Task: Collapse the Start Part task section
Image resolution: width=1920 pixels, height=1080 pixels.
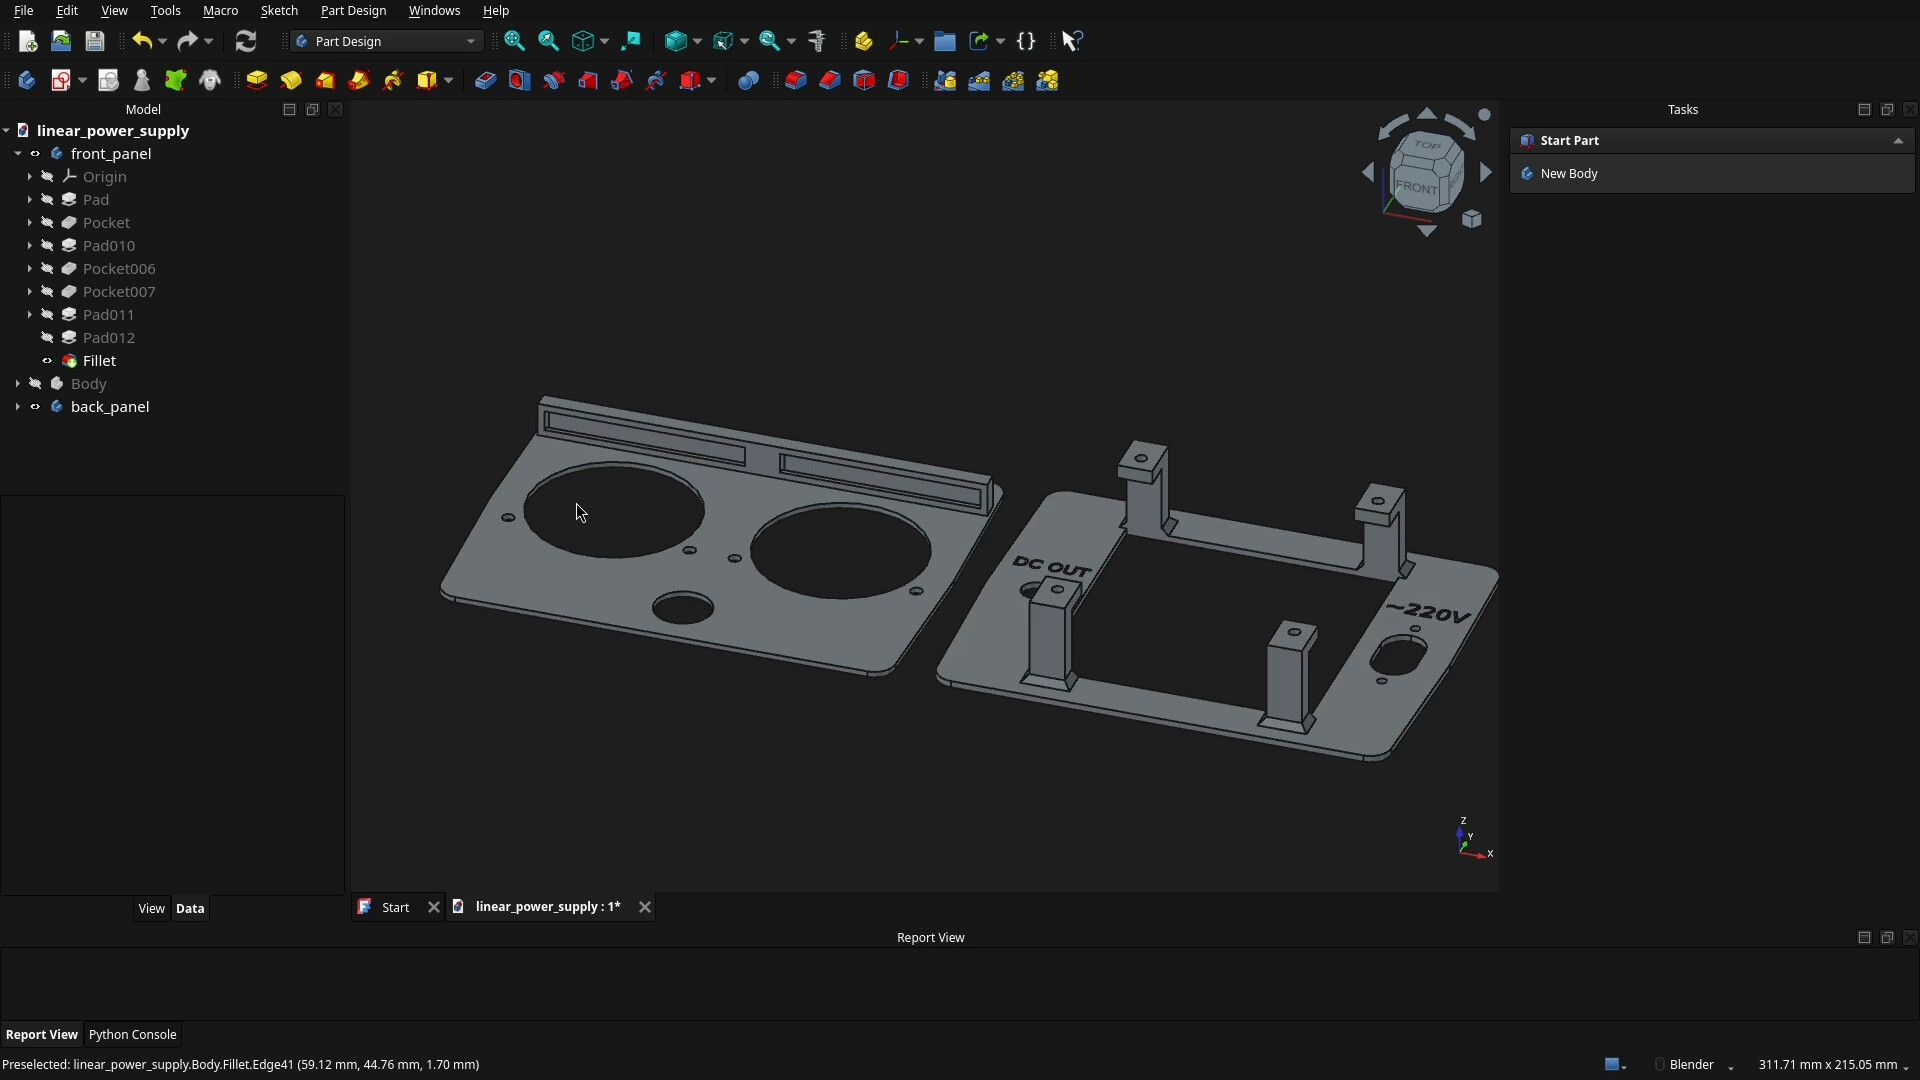Action: pyautogui.click(x=1898, y=141)
